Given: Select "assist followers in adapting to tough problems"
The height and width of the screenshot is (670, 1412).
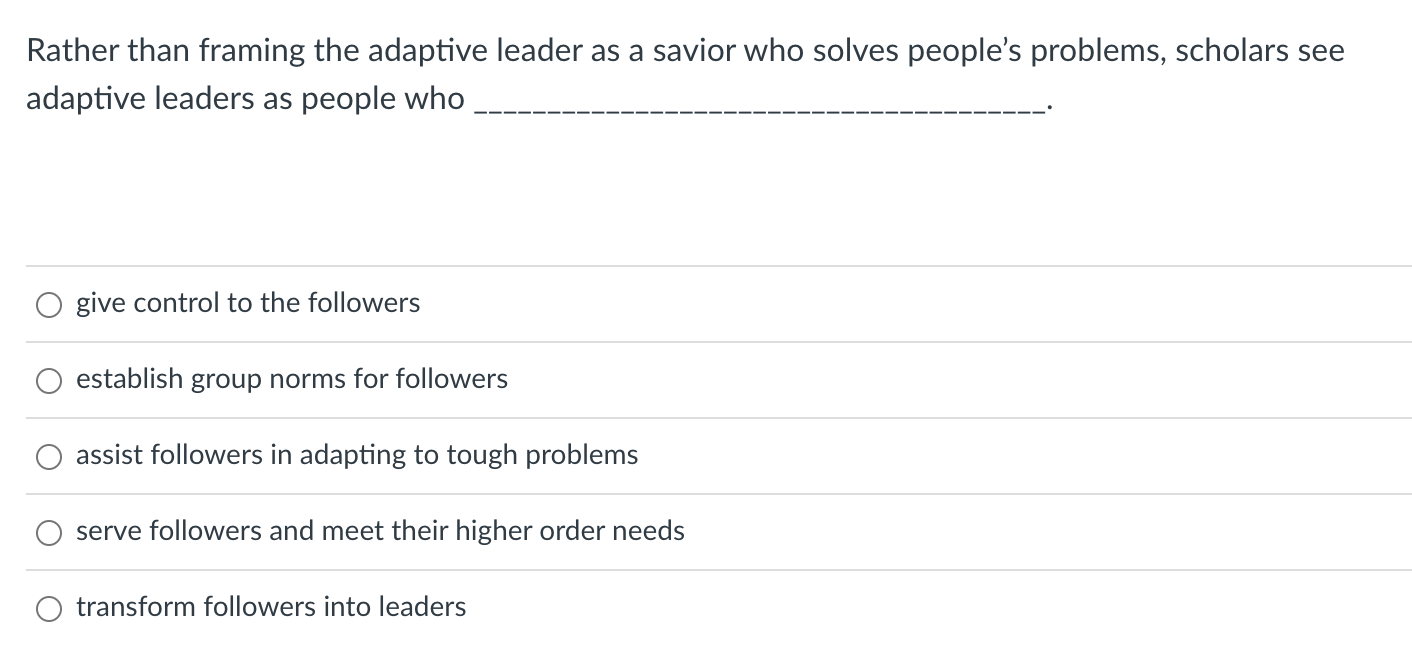Looking at the screenshot, I should [x=49, y=456].
